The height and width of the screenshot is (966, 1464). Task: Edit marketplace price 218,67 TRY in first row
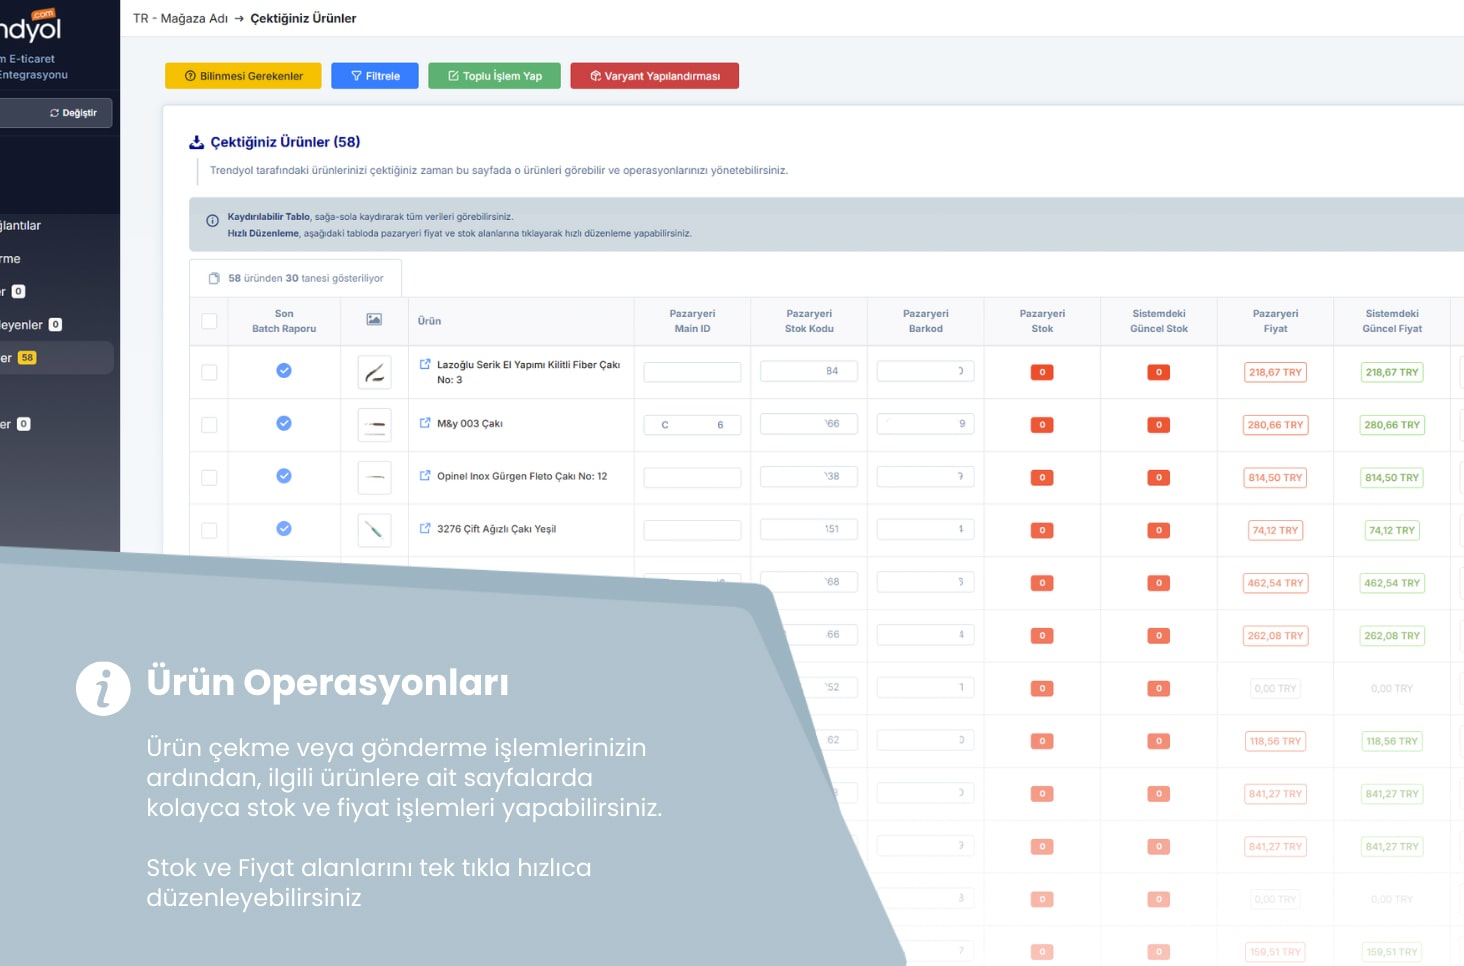point(1275,372)
